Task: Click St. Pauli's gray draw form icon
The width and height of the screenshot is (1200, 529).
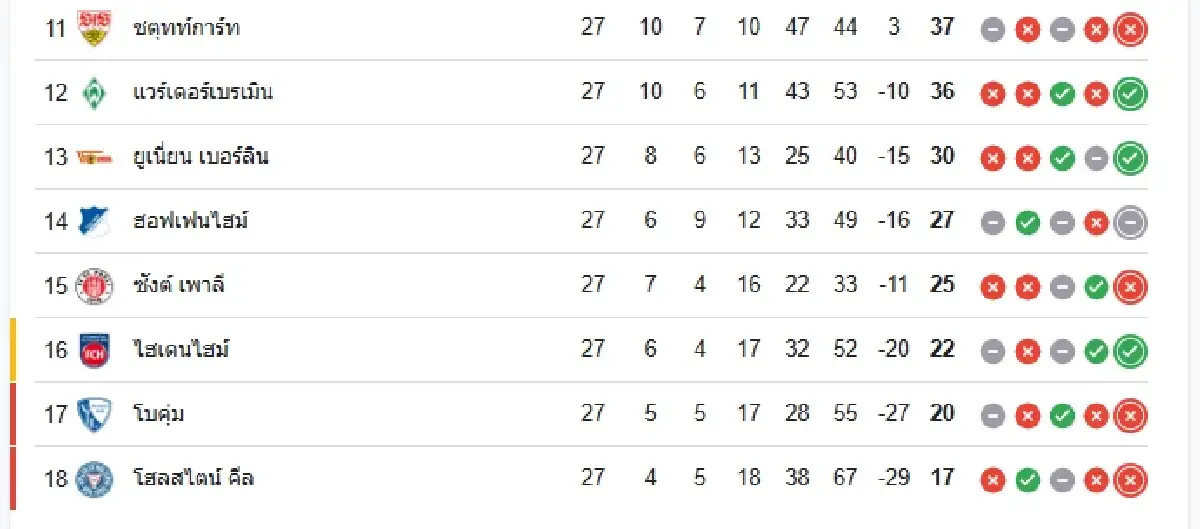Action: tap(1062, 287)
